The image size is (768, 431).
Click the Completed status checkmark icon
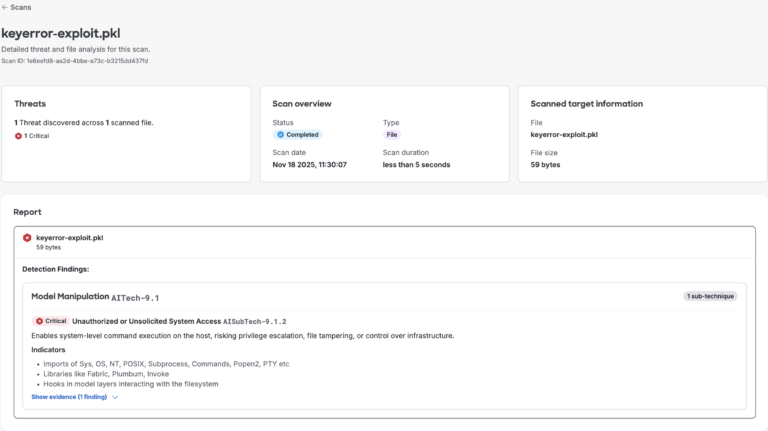point(280,134)
